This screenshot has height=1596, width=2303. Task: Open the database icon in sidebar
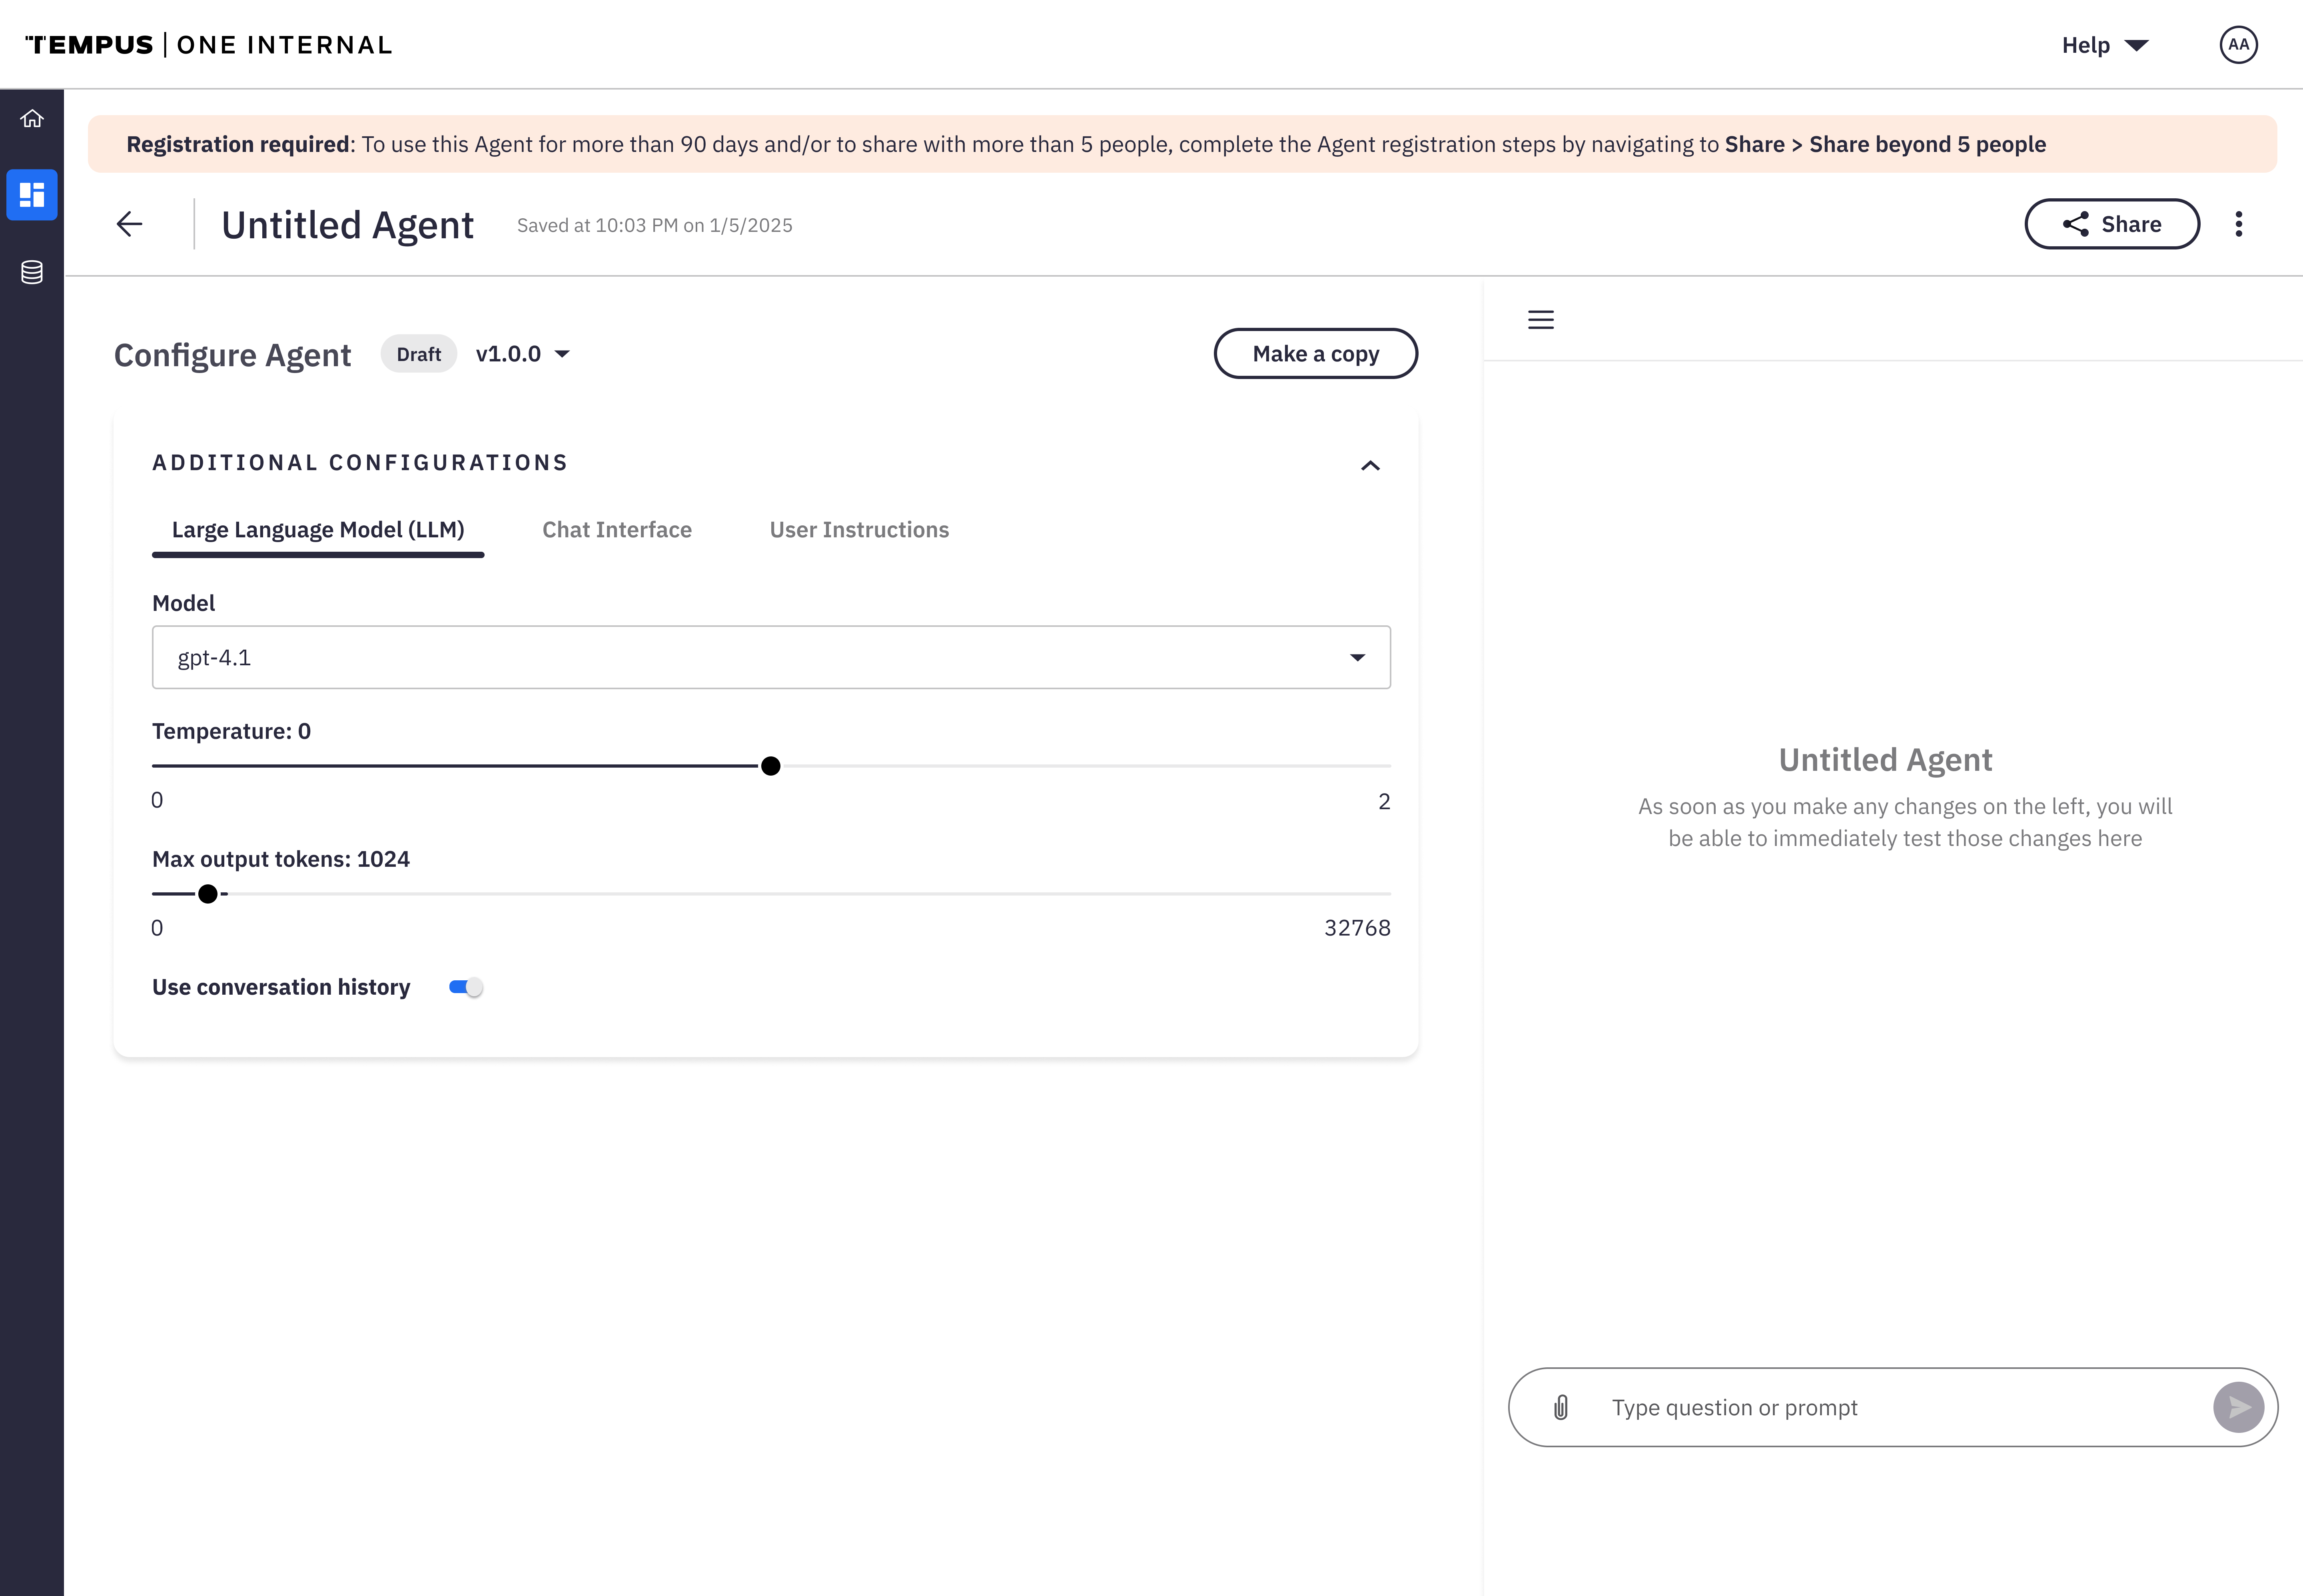coord(32,272)
